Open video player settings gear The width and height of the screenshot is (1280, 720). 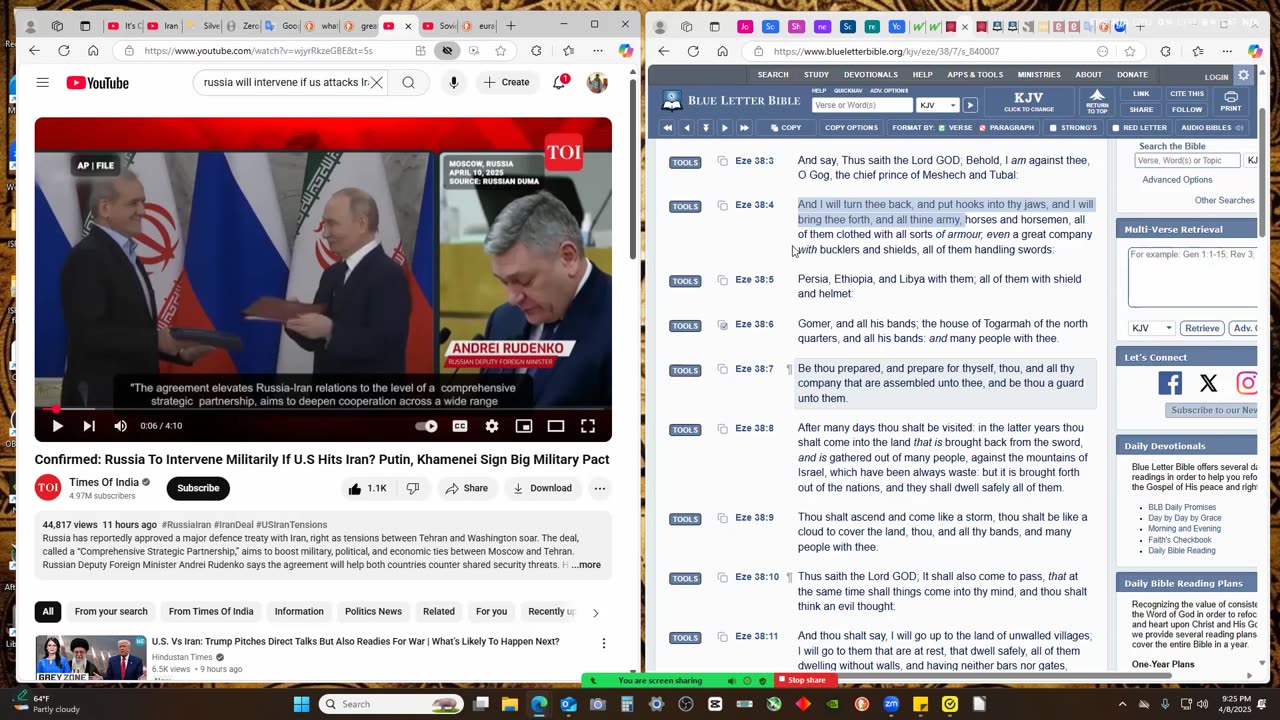[492, 426]
